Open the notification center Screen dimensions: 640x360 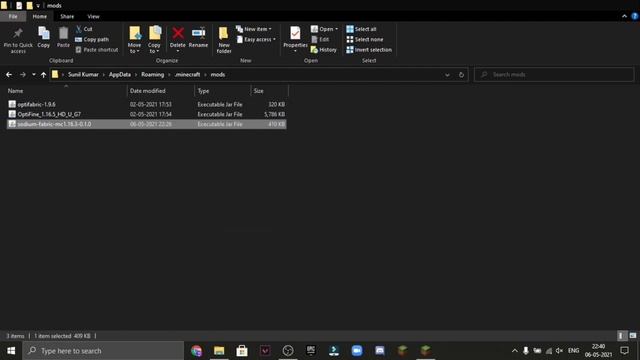click(x=624, y=351)
